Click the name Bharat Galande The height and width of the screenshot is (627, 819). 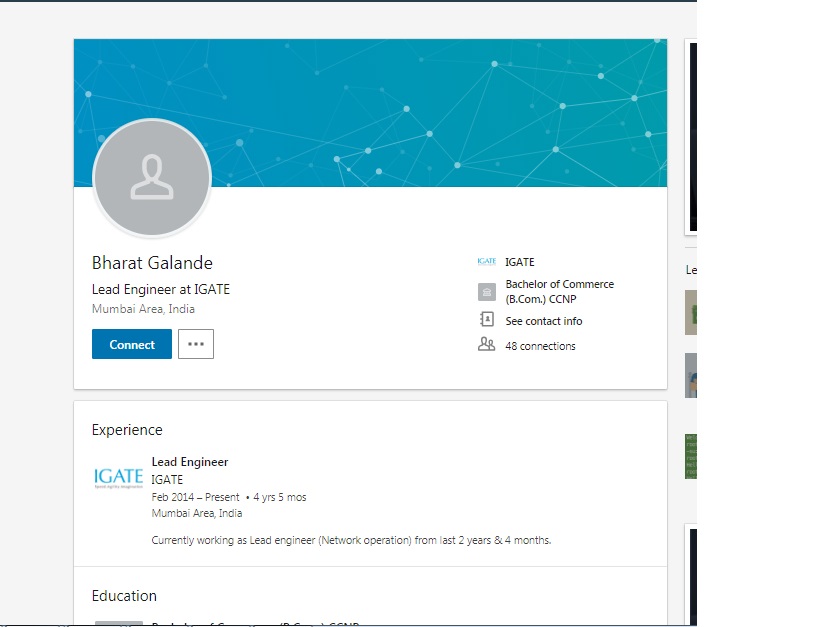pyautogui.click(x=152, y=262)
